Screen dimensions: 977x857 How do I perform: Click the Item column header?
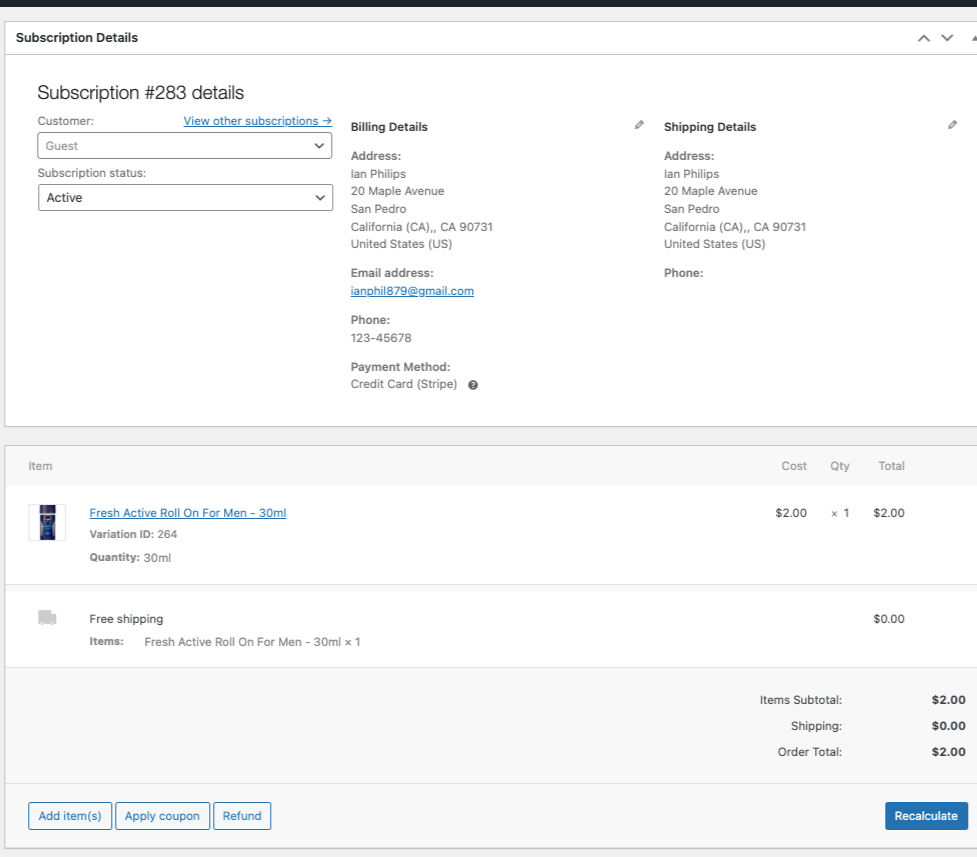click(x=40, y=466)
